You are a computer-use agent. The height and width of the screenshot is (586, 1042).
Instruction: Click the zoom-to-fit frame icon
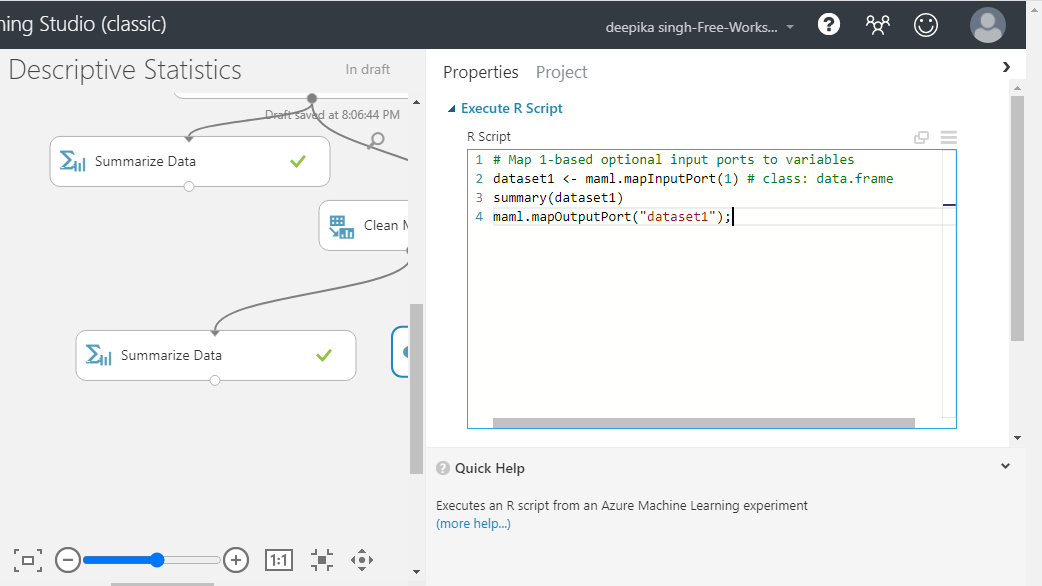pos(28,560)
